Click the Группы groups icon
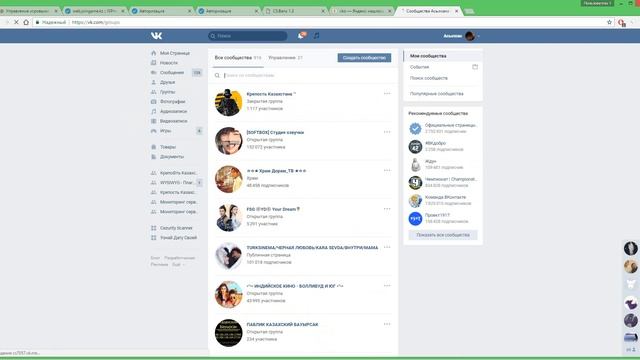The height and width of the screenshot is (360, 640). (153, 92)
